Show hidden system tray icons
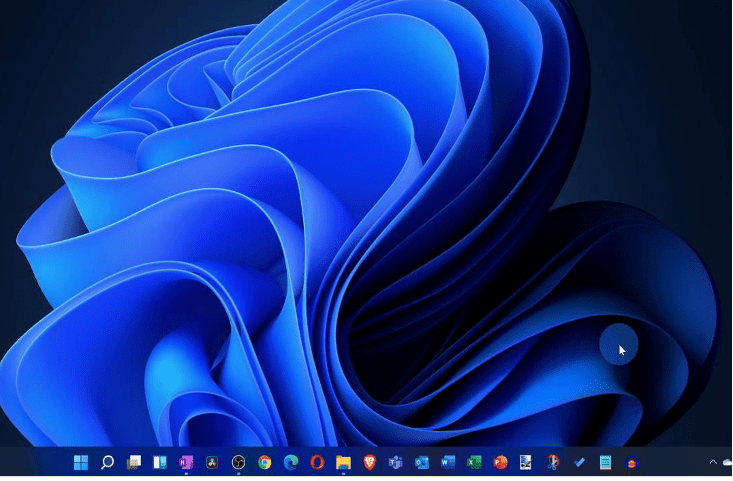This screenshot has height=481, width=733. pyautogui.click(x=713, y=462)
